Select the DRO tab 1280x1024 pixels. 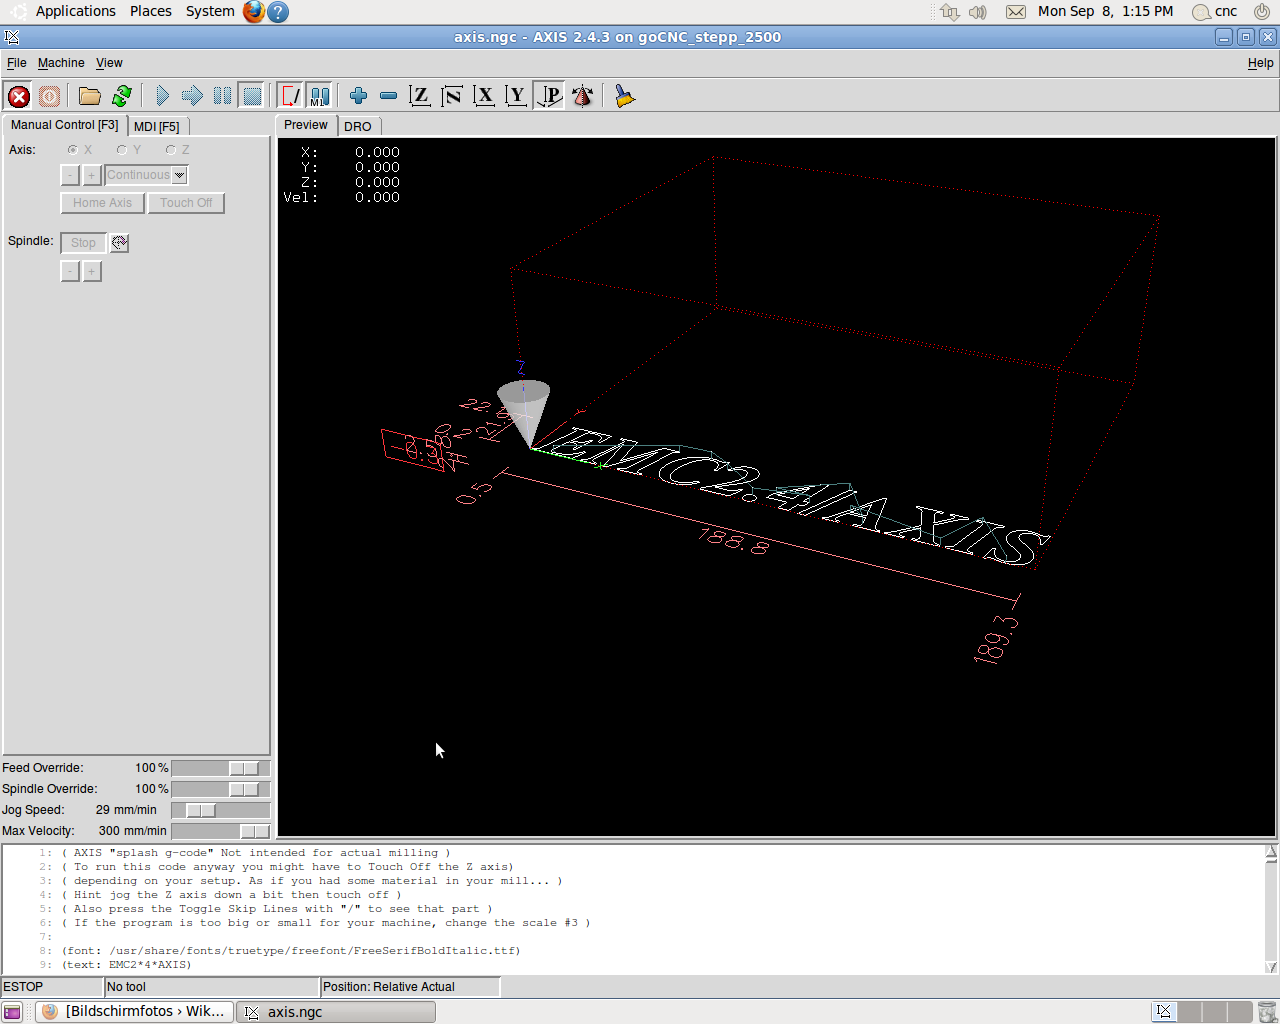(x=358, y=127)
